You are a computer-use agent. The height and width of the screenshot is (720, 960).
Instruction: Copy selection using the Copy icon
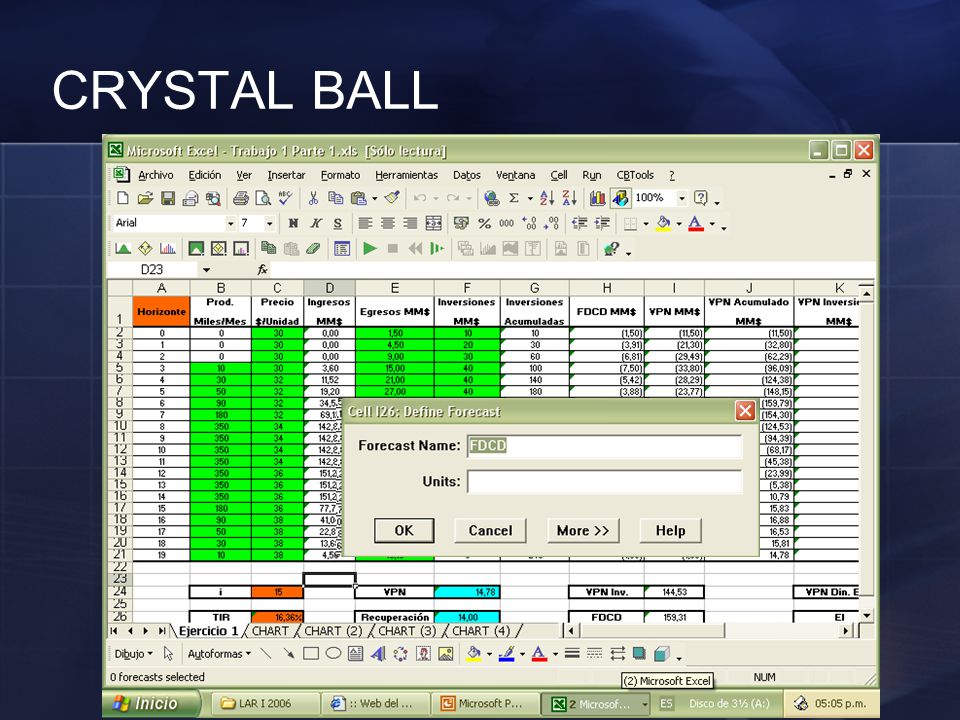tap(336, 198)
